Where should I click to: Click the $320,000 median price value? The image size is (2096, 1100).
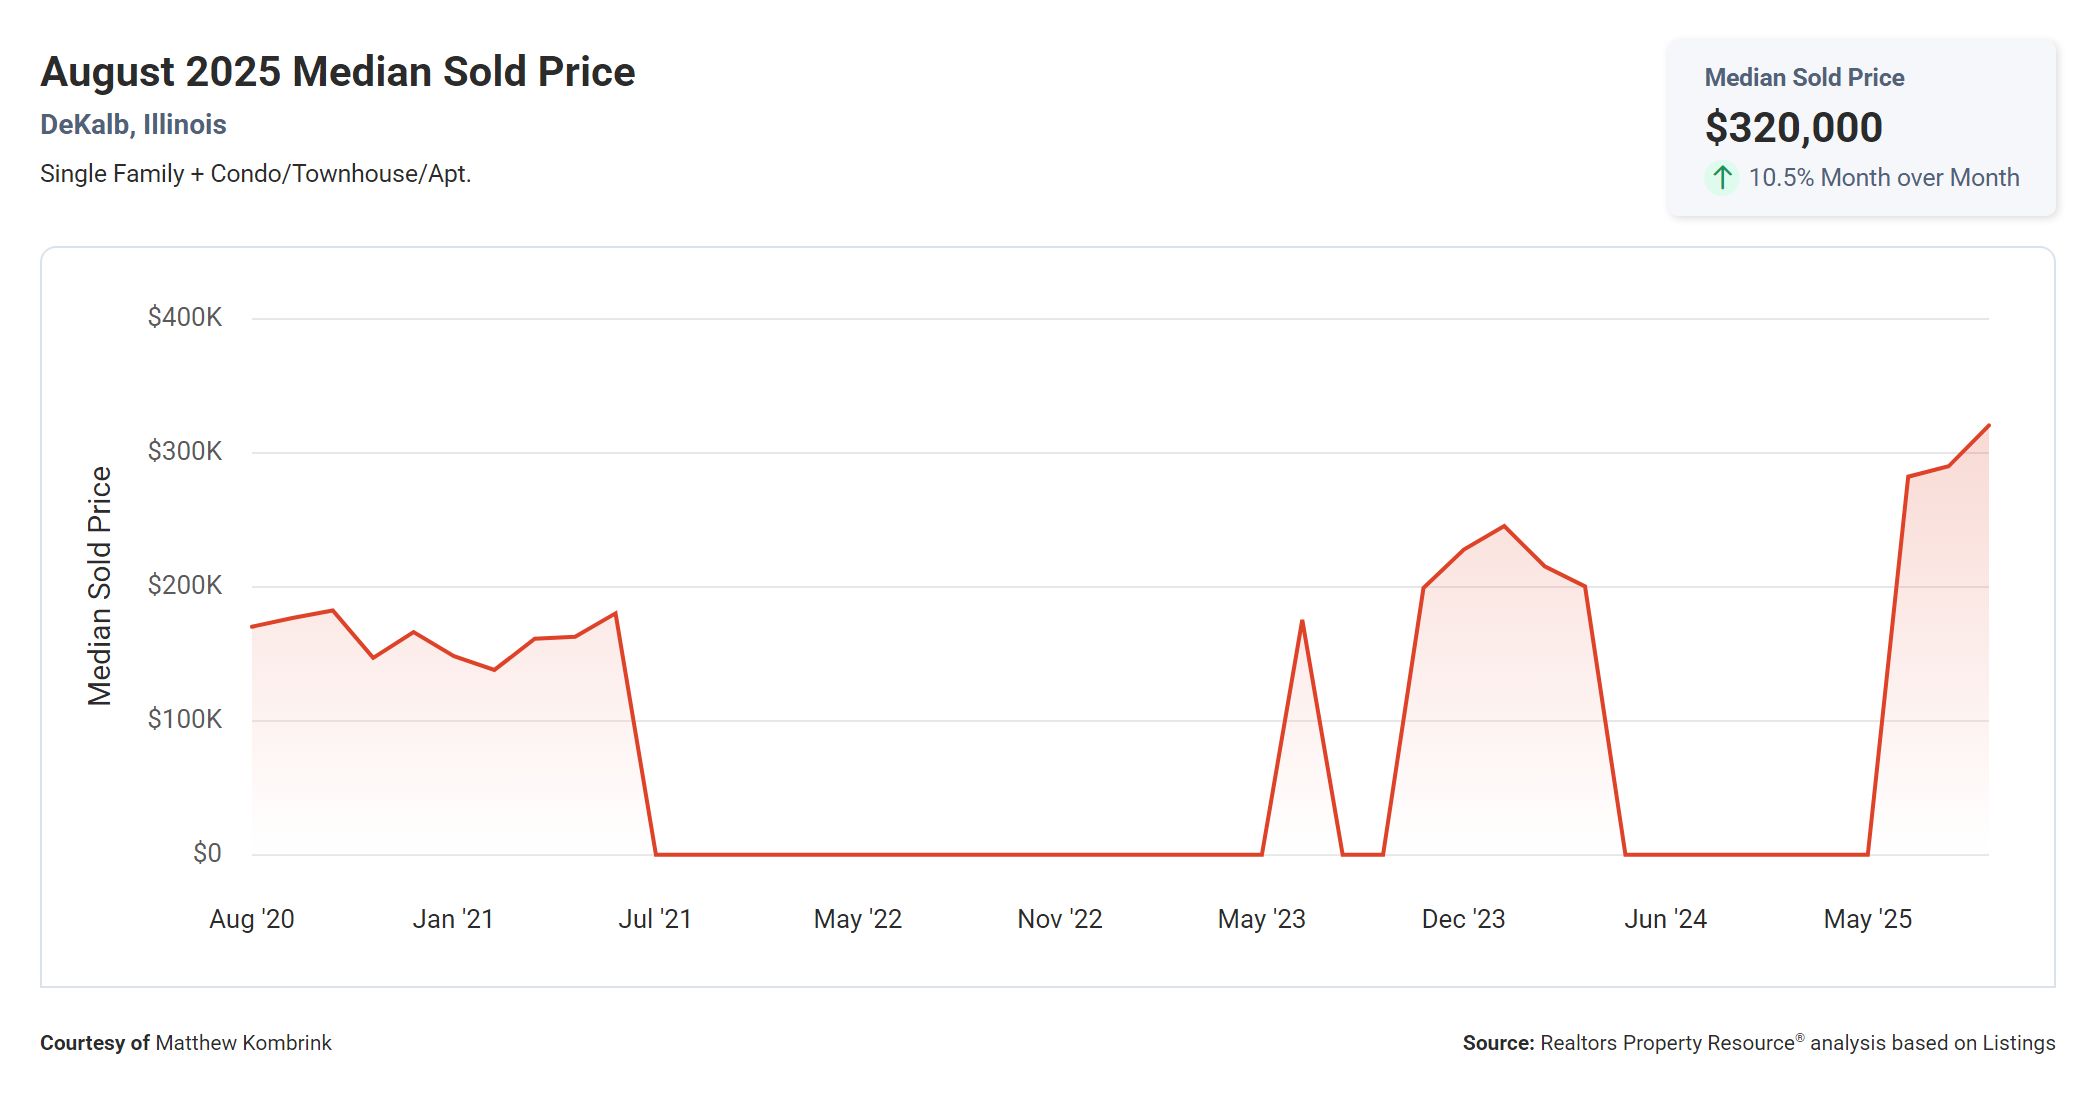point(1793,128)
